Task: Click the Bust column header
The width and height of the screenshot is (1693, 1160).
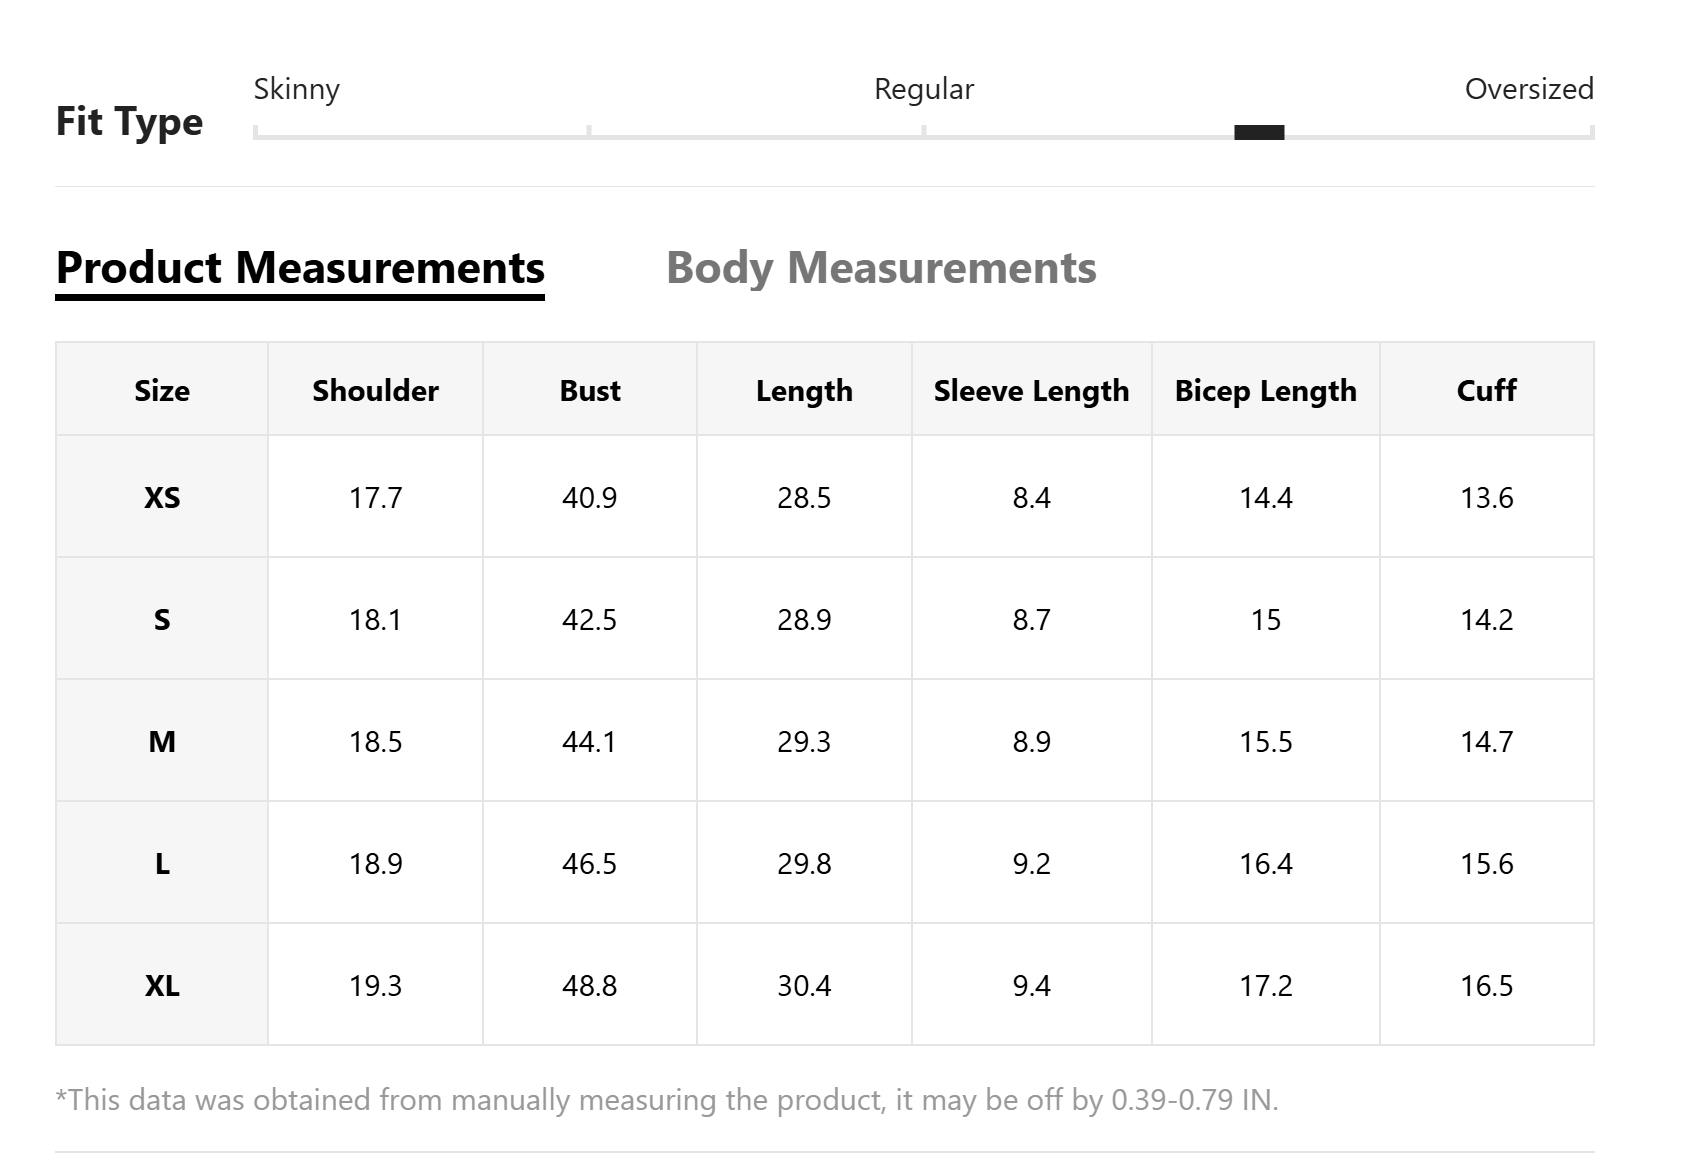Action: (590, 390)
